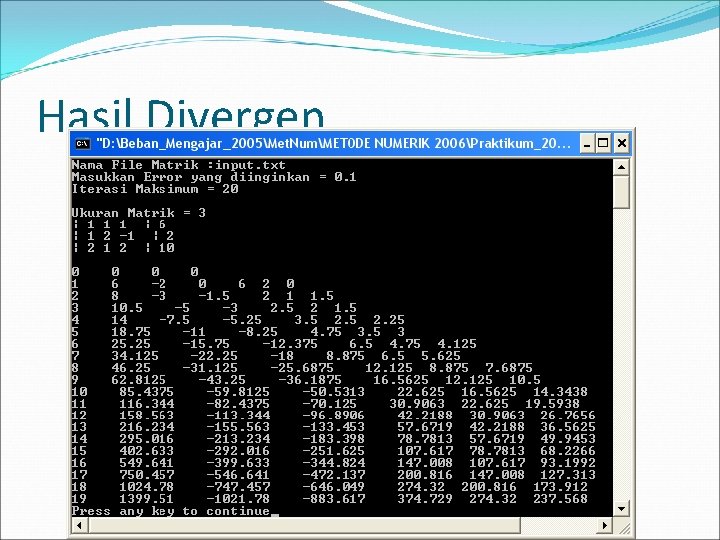Click the matrix row '1 2 -1 | 2'
720x540 pixels.
(123, 236)
